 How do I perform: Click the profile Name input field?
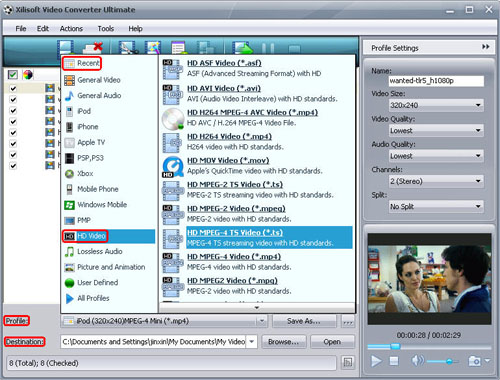click(x=436, y=81)
